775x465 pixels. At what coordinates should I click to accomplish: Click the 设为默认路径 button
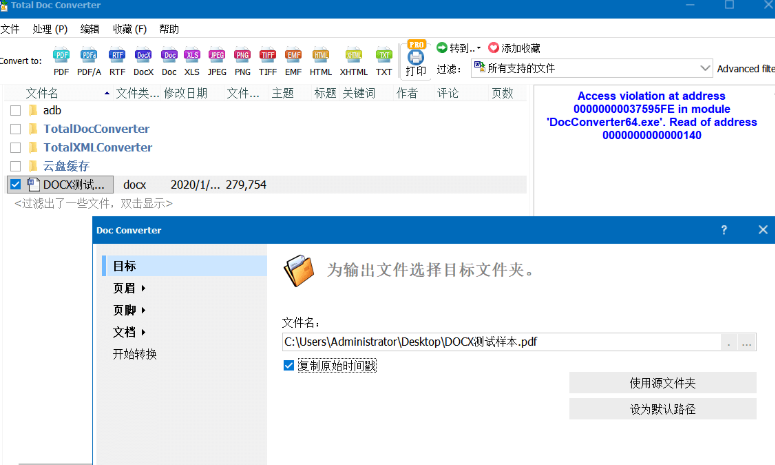click(x=662, y=409)
